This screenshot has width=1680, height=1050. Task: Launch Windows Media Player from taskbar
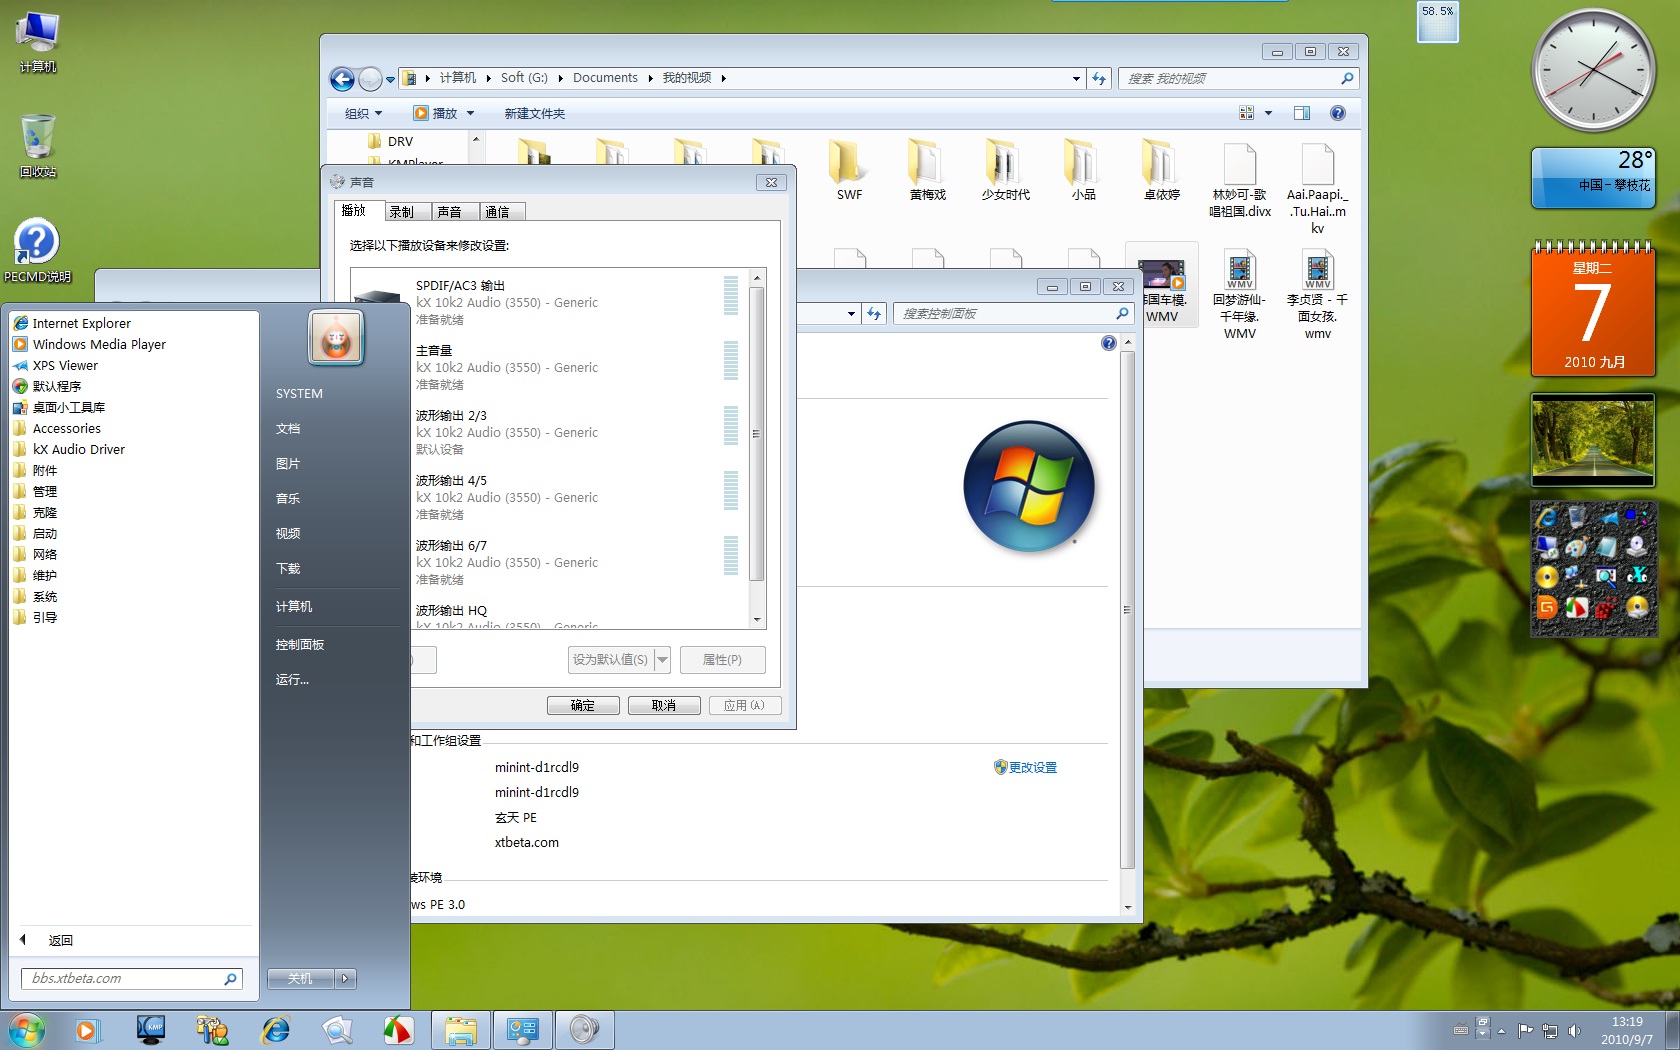click(87, 1029)
